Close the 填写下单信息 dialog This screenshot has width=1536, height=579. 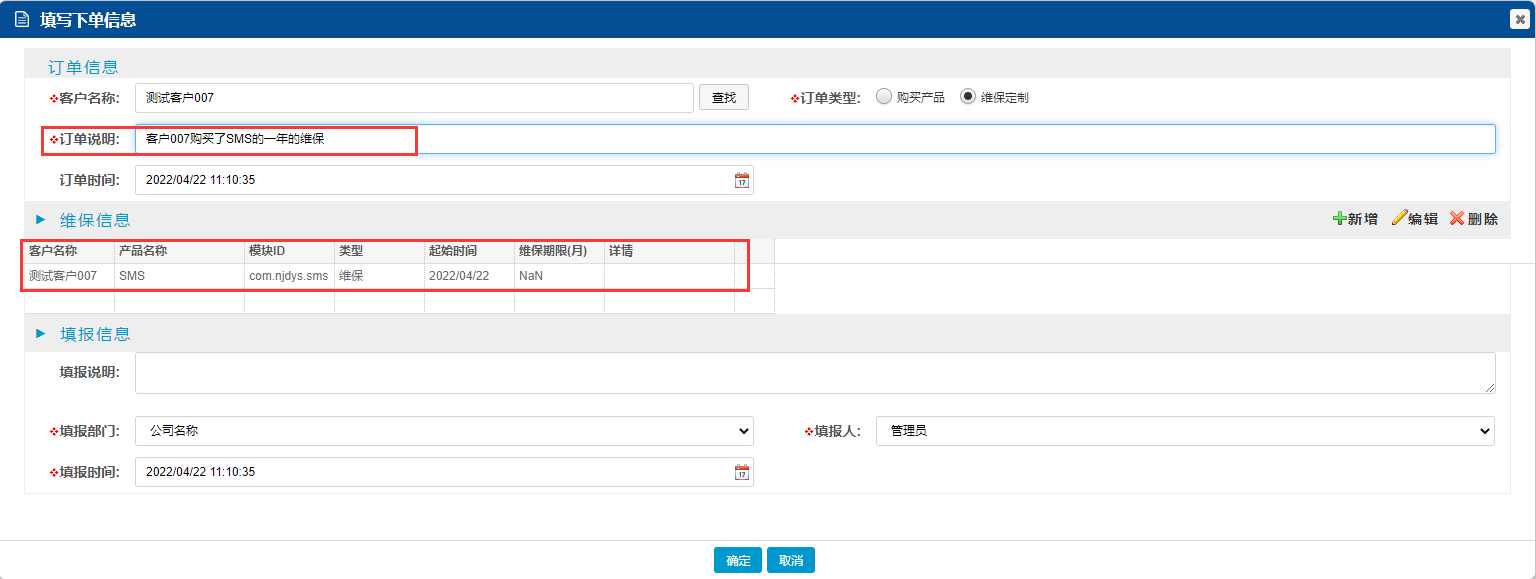[1520, 19]
